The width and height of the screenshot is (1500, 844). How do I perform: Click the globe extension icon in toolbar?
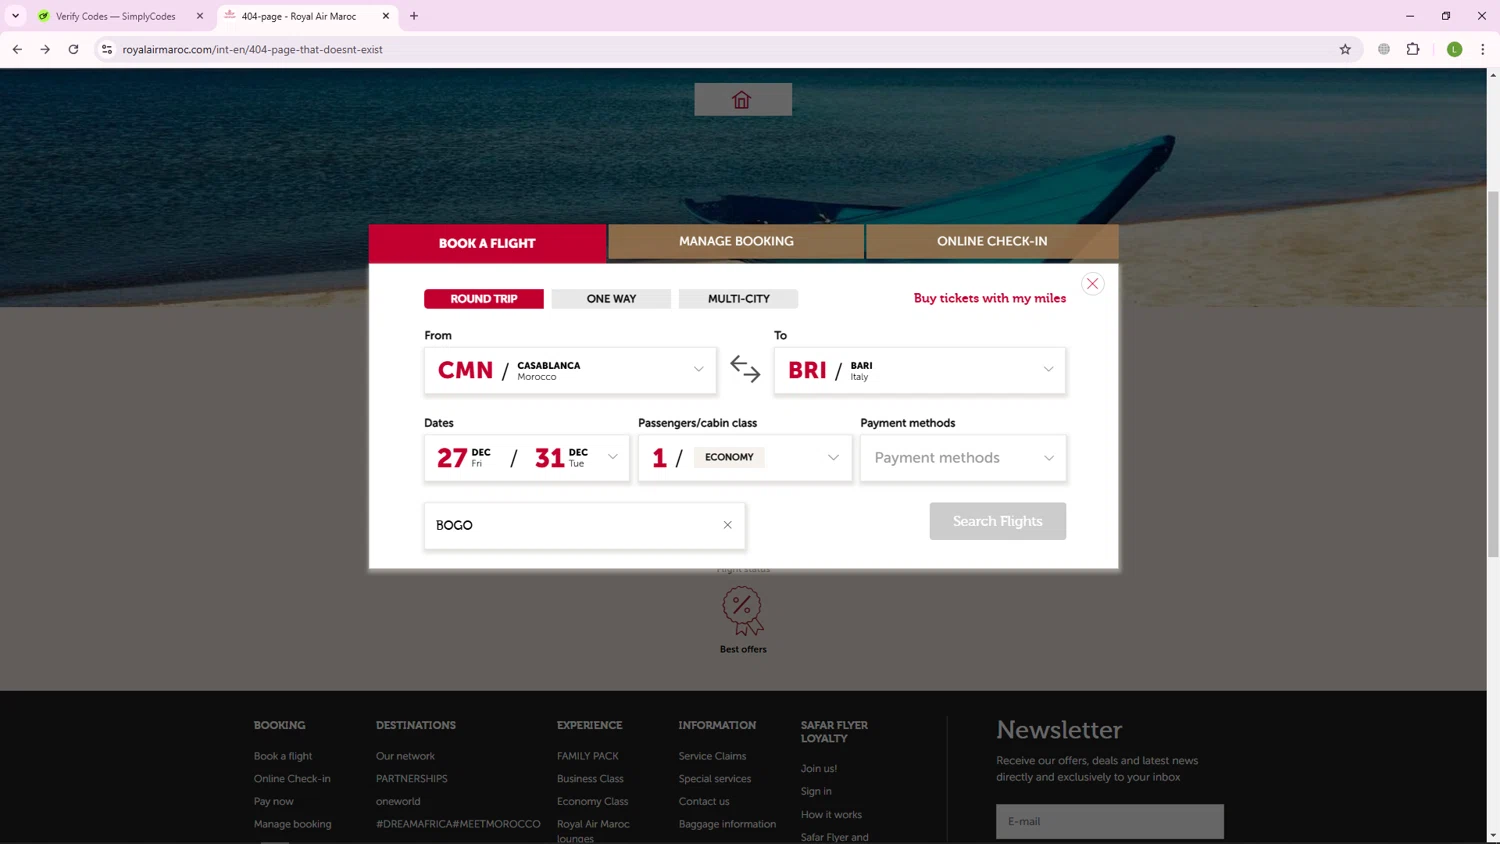(x=1384, y=49)
